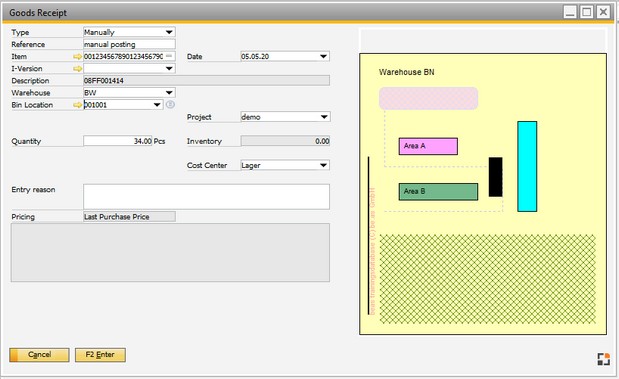Click the expand icon in bottom-right corner
The image size is (619, 379).
(x=603, y=359)
